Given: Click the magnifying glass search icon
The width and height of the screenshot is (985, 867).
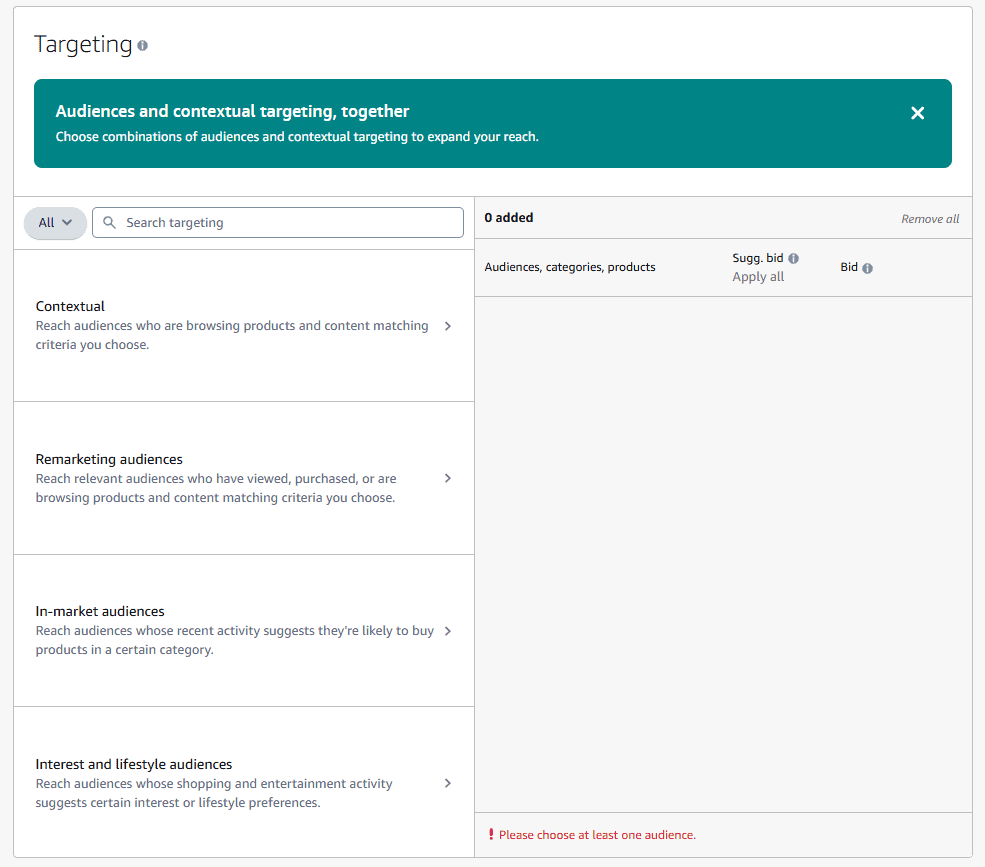Looking at the screenshot, I should [110, 223].
